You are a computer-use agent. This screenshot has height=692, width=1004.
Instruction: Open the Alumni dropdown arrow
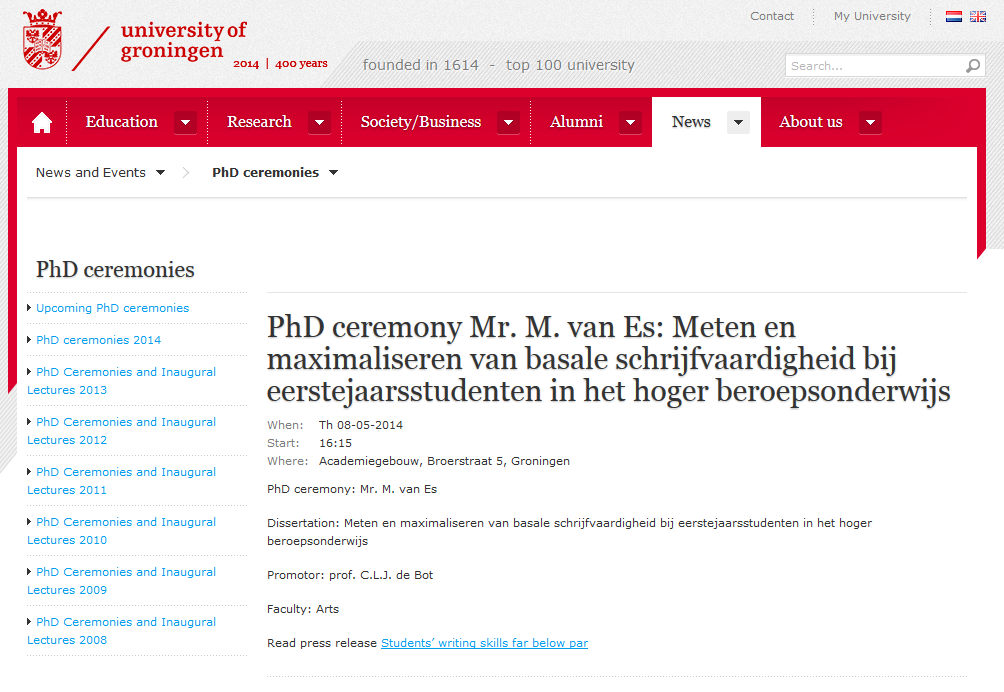pyautogui.click(x=630, y=123)
